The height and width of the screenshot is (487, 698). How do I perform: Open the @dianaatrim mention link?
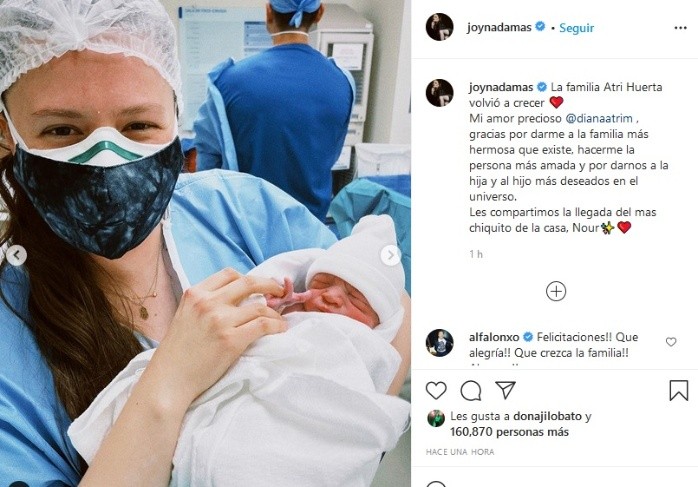pyautogui.click(x=599, y=118)
